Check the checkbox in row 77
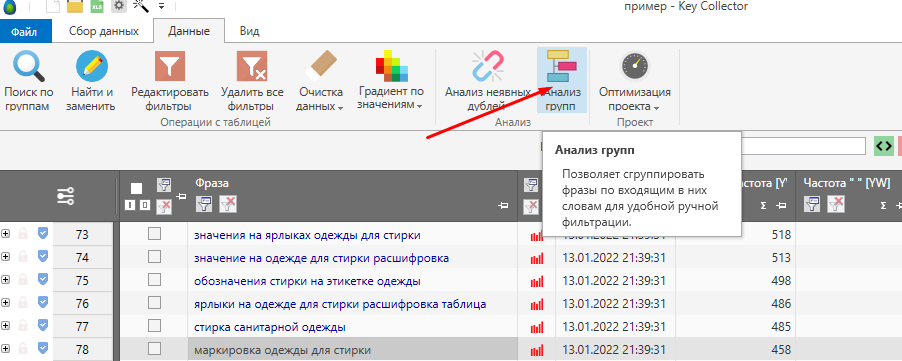This screenshot has height=361, width=902. click(x=154, y=325)
